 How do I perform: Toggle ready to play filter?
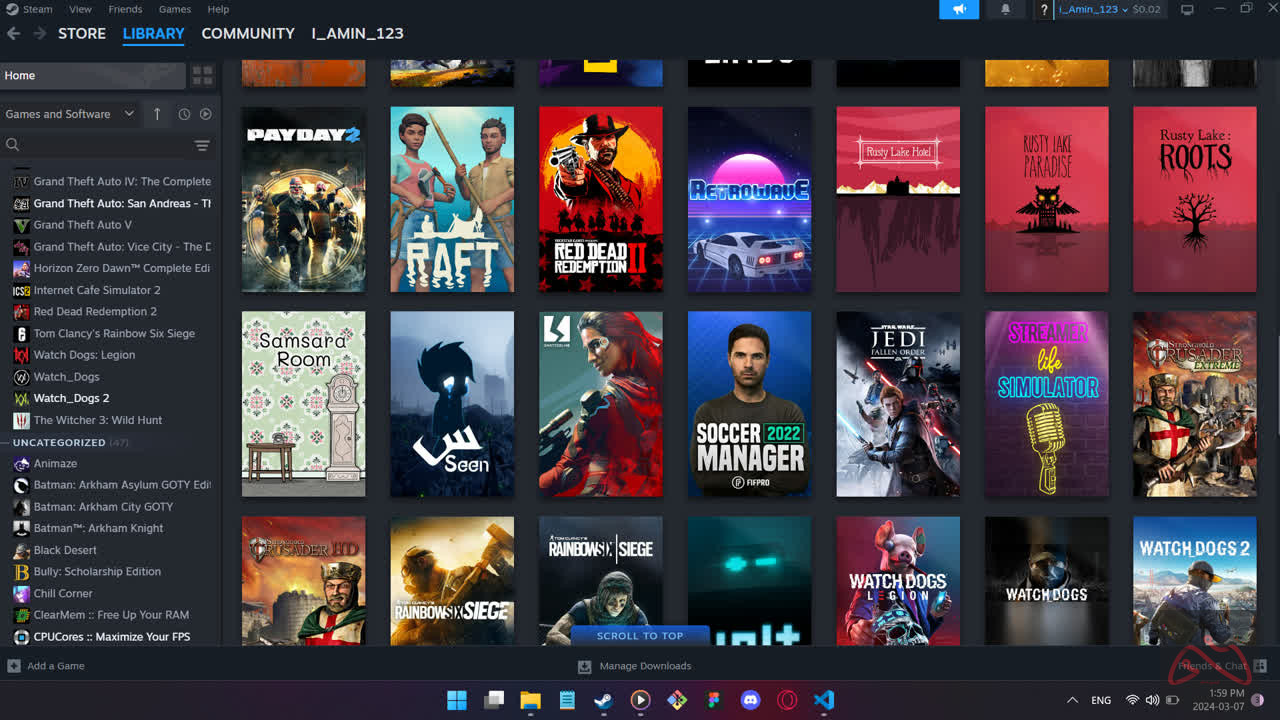pyautogui.click(x=205, y=114)
